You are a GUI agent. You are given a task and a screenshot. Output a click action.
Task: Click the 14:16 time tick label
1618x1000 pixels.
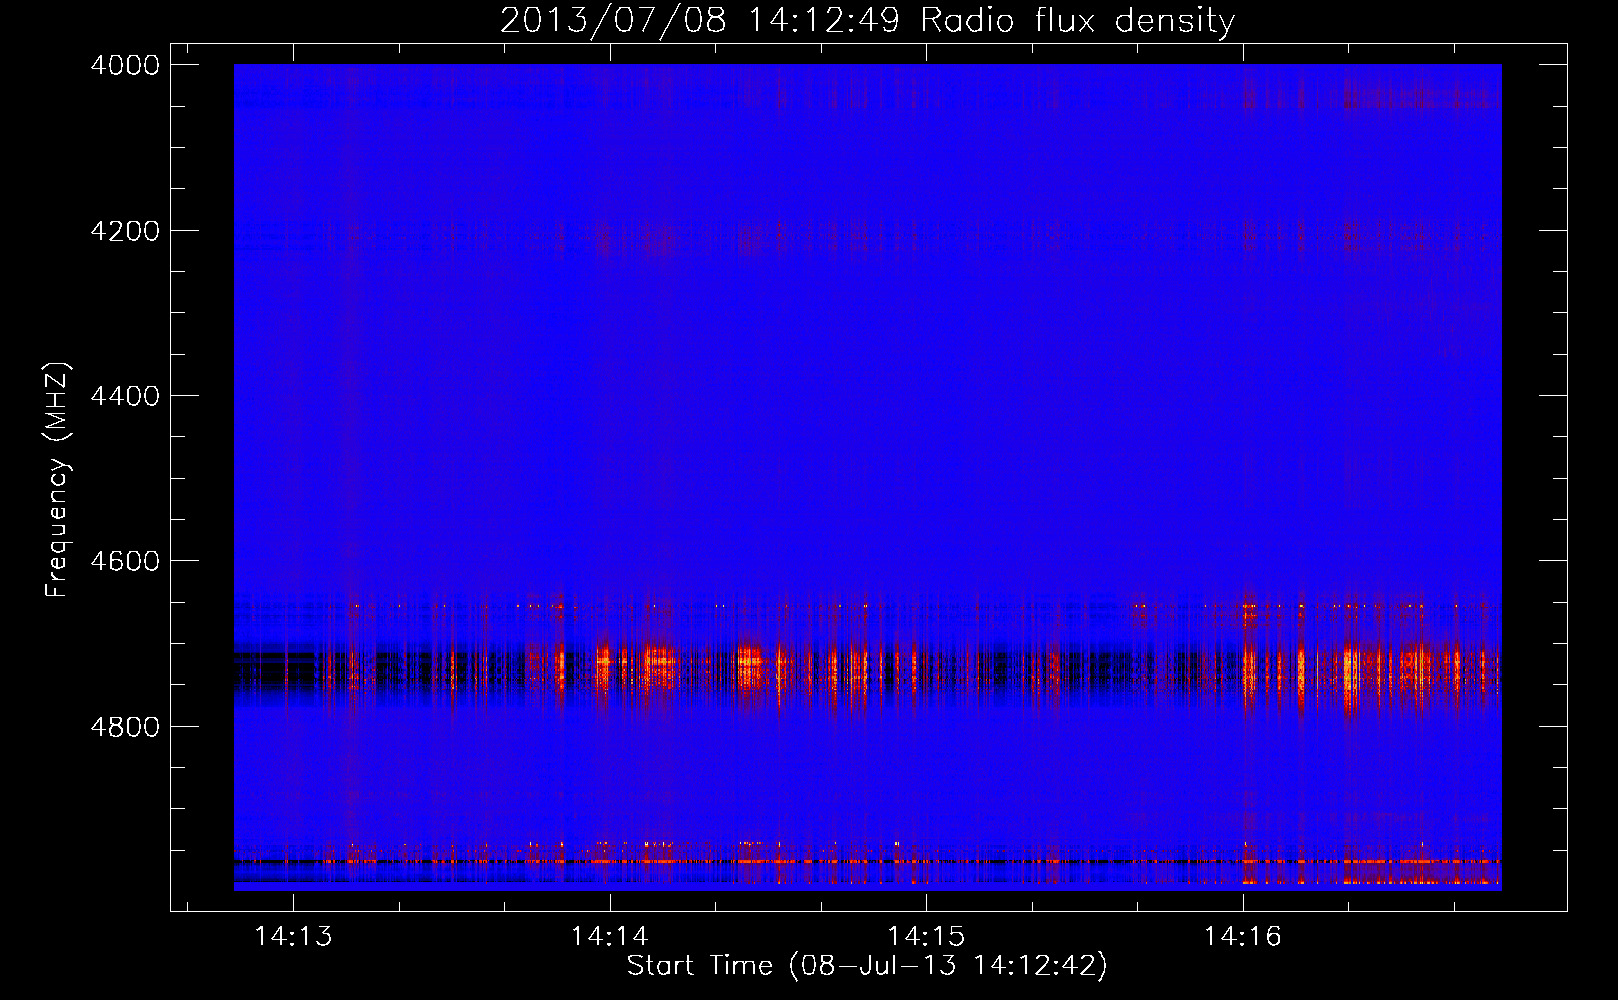pyautogui.click(x=1242, y=936)
